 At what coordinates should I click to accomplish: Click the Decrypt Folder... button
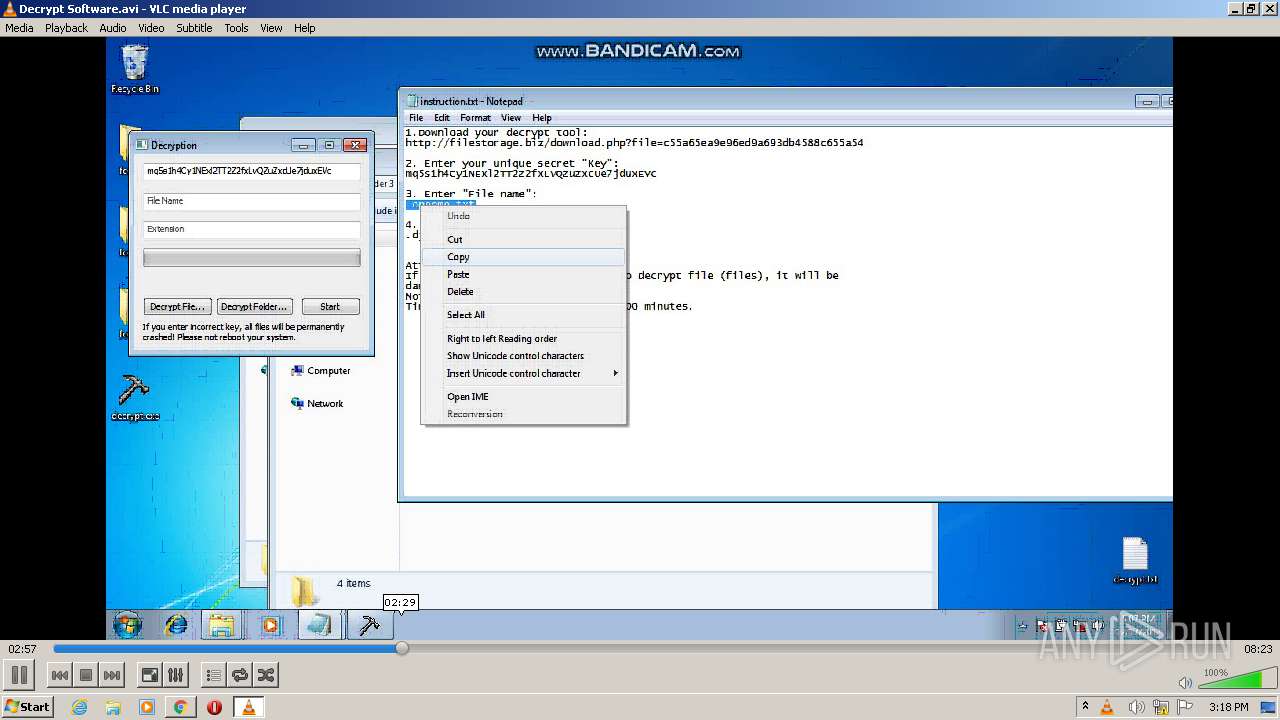click(x=255, y=307)
